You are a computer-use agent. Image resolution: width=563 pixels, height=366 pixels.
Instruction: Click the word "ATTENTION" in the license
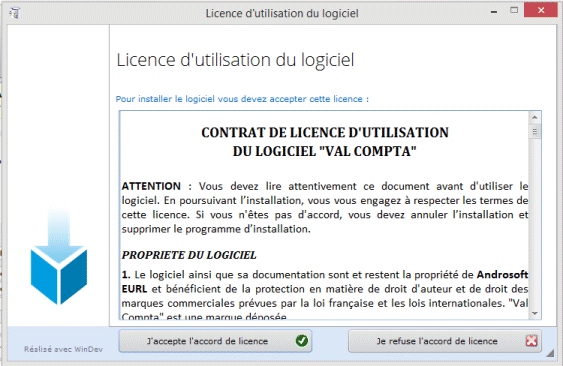(x=151, y=186)
